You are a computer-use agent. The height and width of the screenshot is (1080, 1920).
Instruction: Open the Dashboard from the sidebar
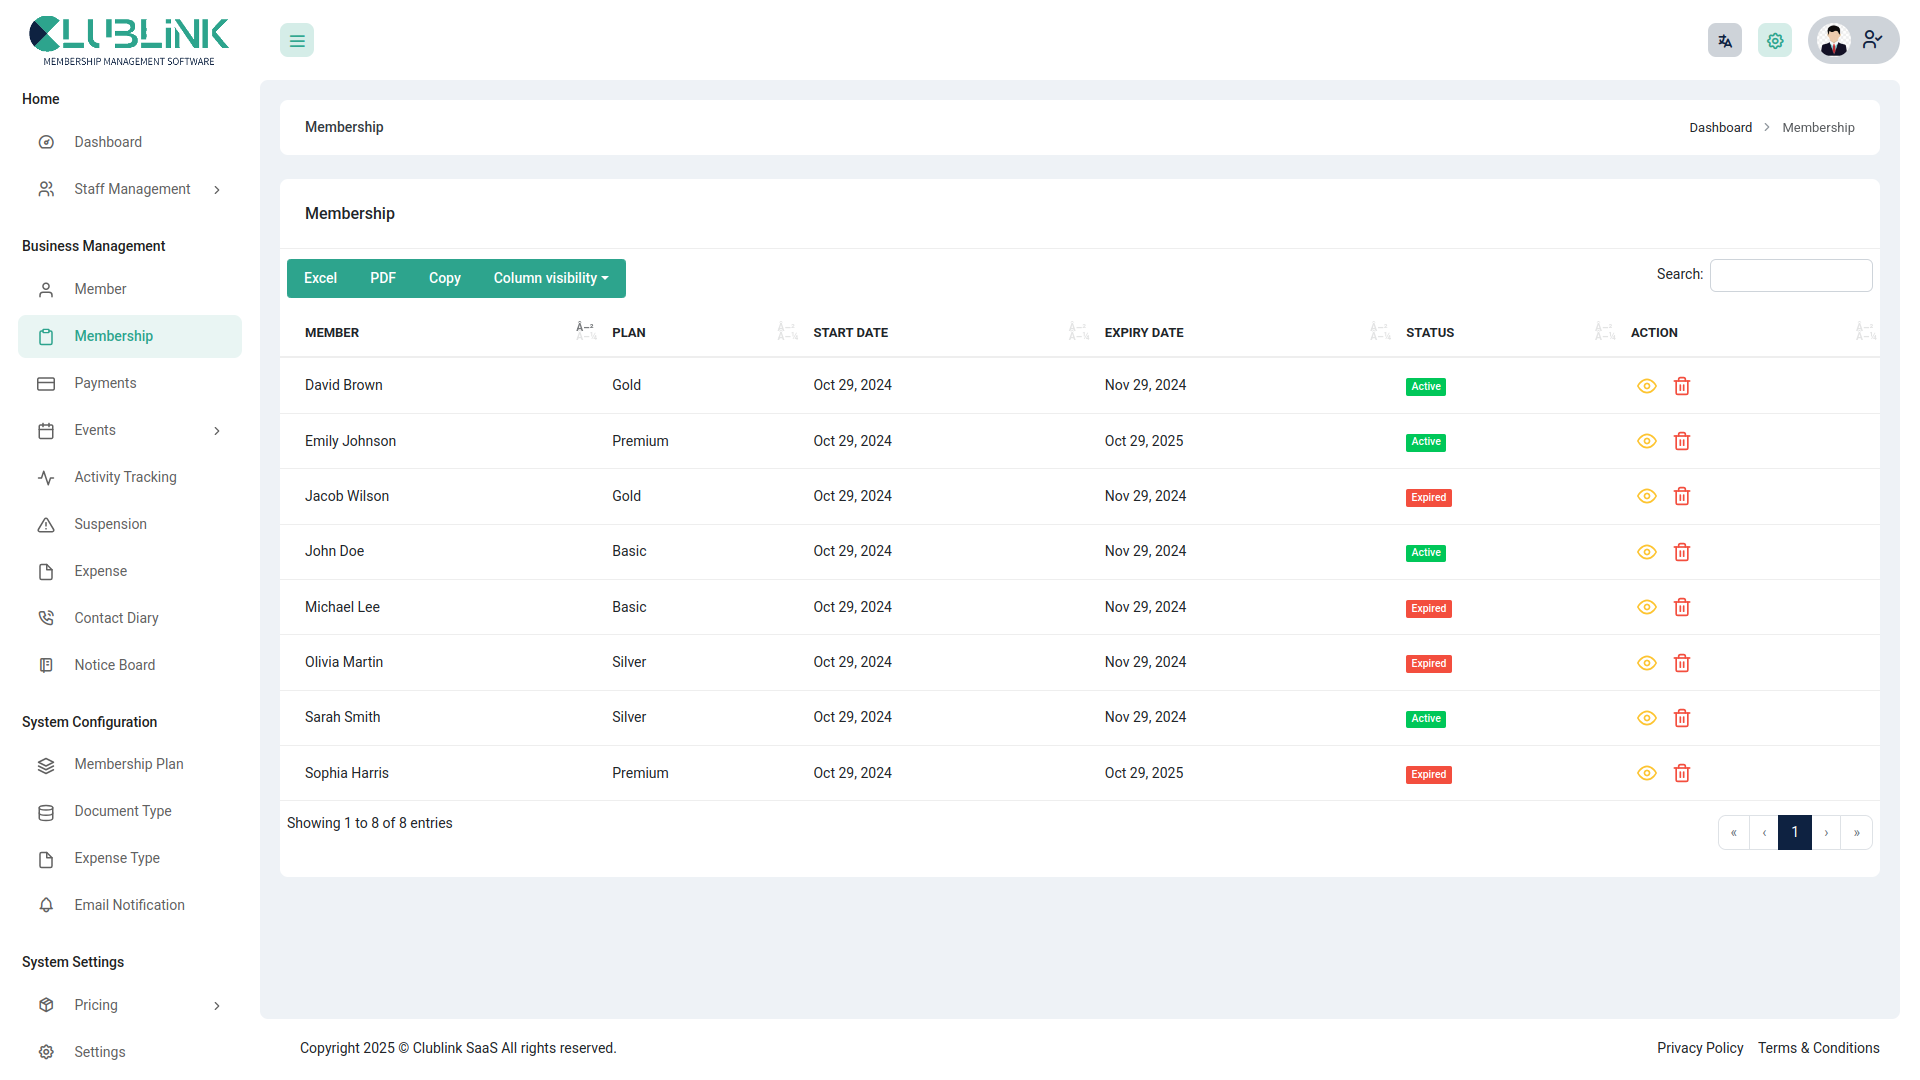click(107, 141)
